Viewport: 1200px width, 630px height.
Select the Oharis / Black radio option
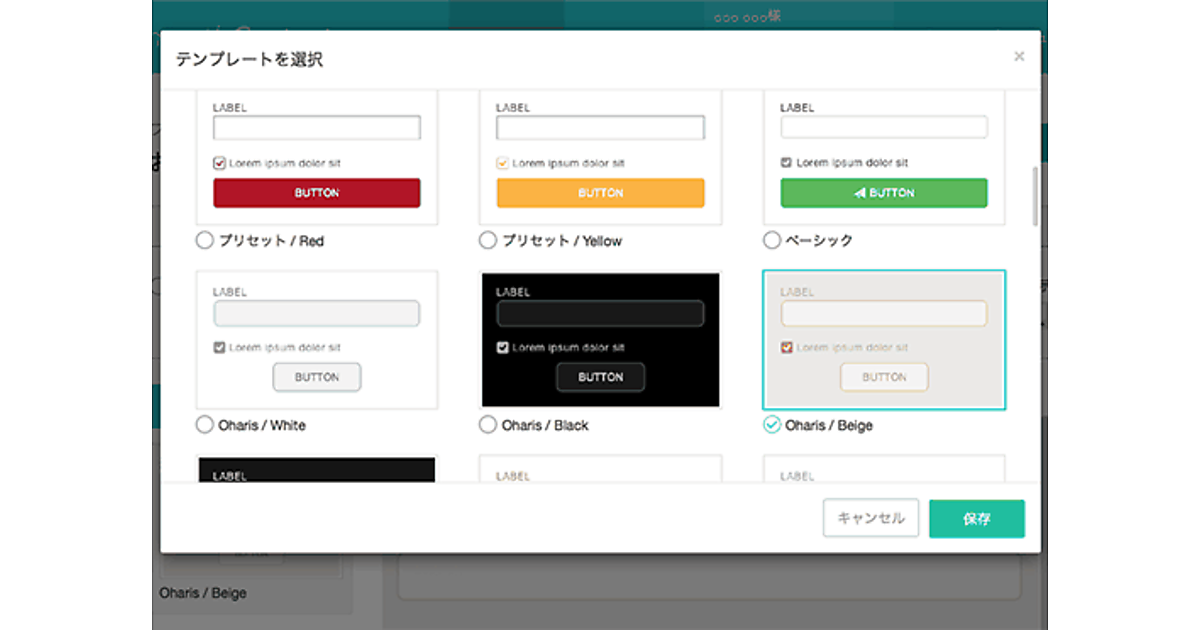488,425
